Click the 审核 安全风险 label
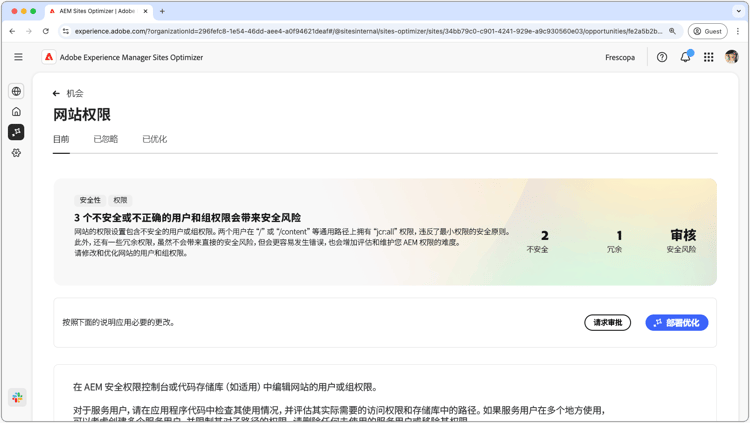750x423 pixels. (x=682, y=241)
